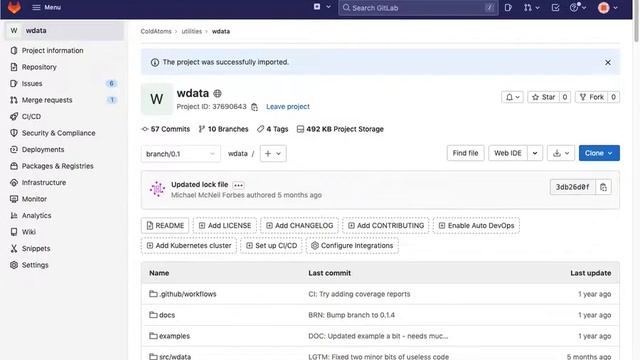Click the Infrastructure sidebar icon
Screen dimensions: 640x360
coord(14,182)
